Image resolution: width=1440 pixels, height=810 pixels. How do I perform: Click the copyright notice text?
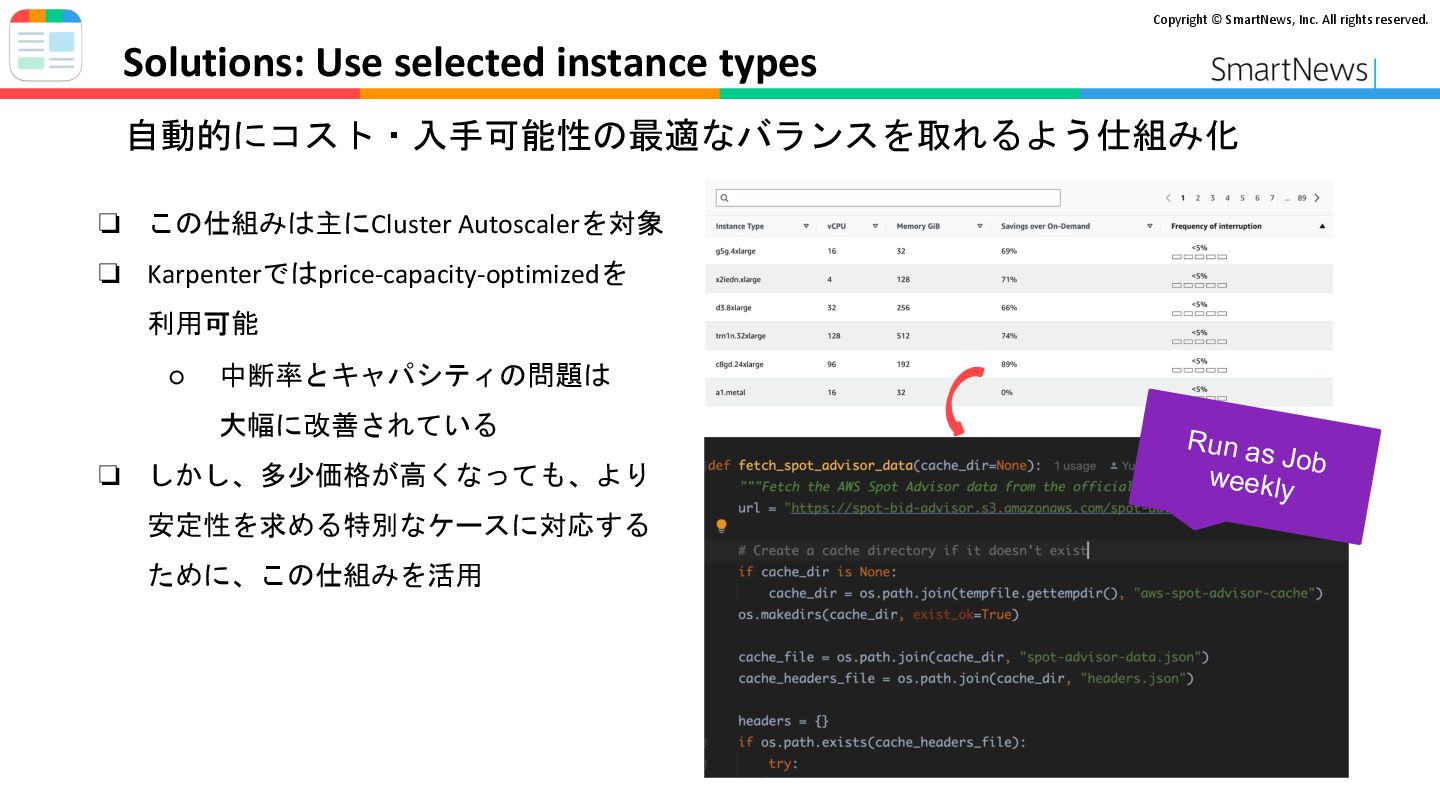(x=1290, y=19)
